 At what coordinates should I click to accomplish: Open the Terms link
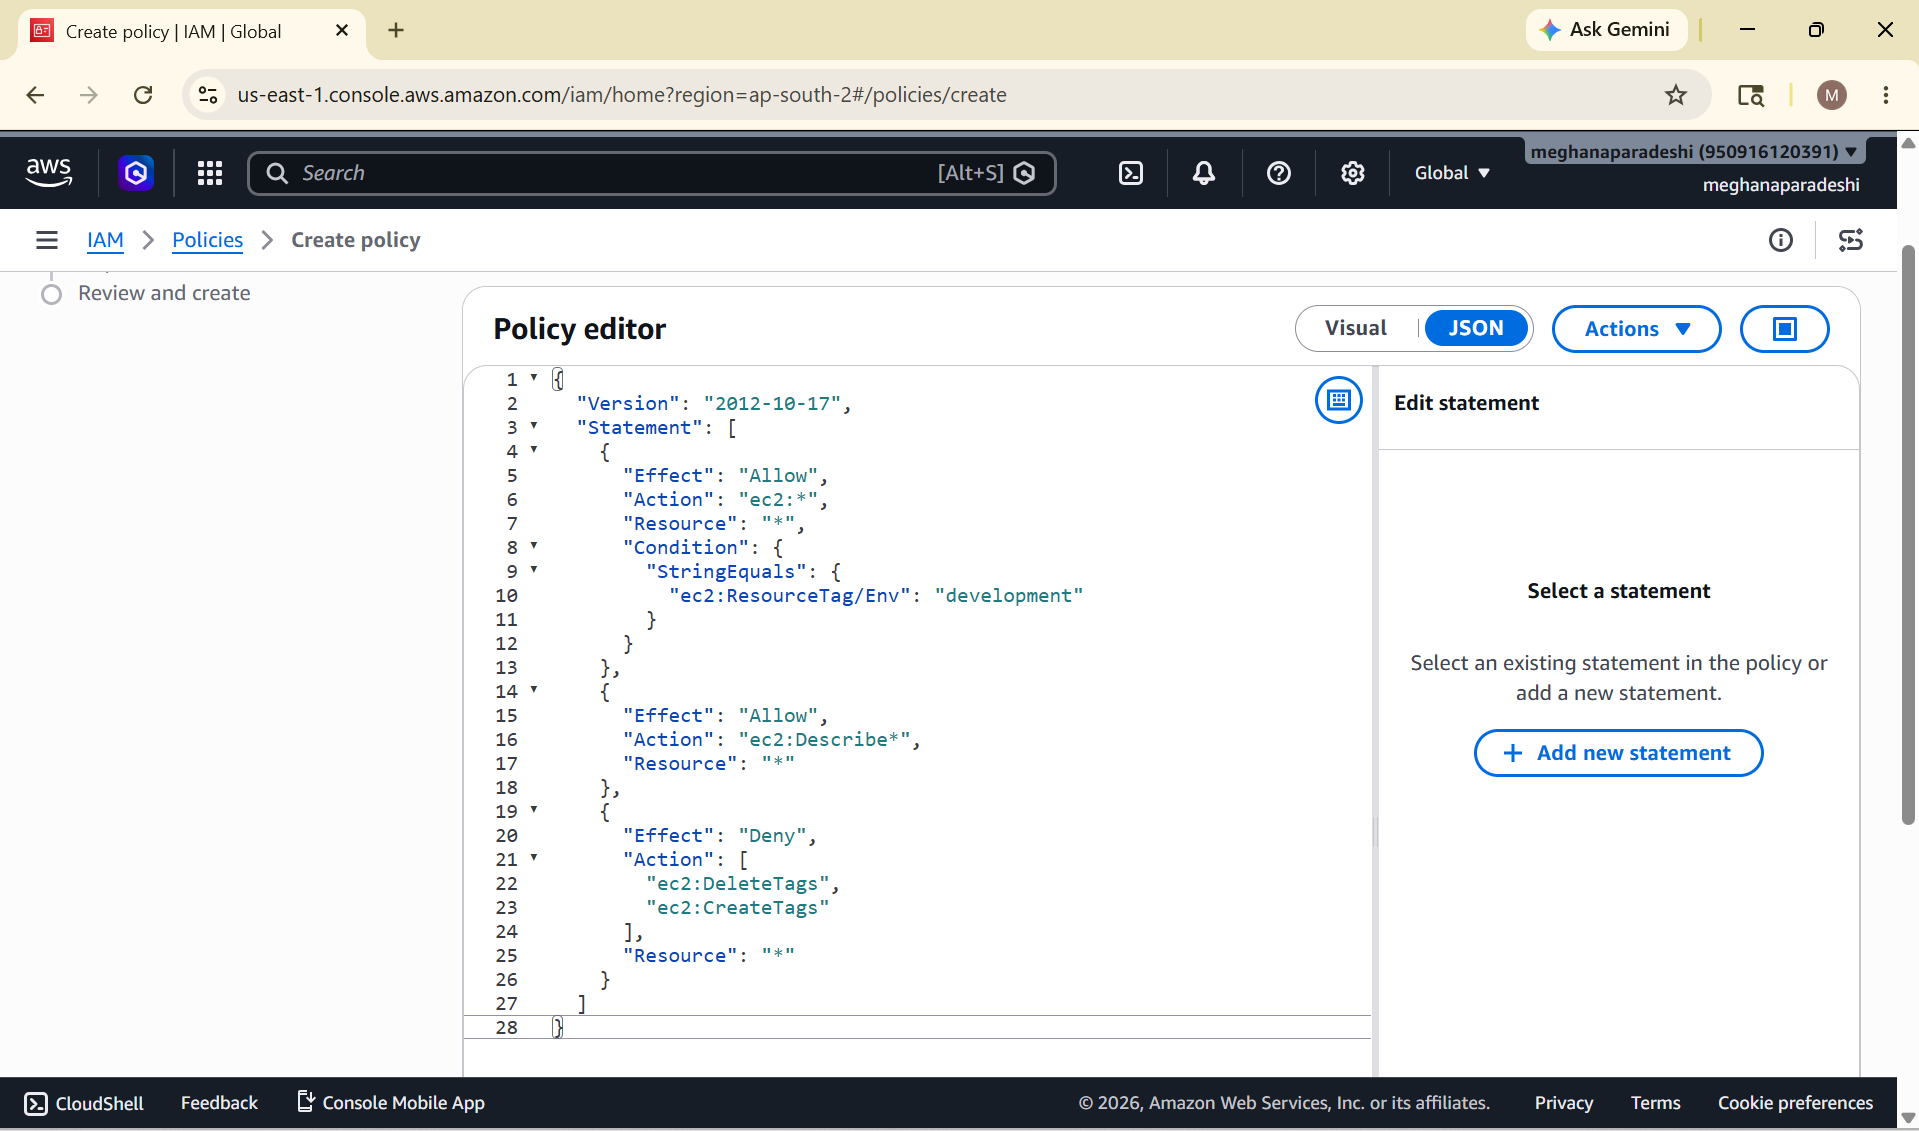[1655, 1103]
